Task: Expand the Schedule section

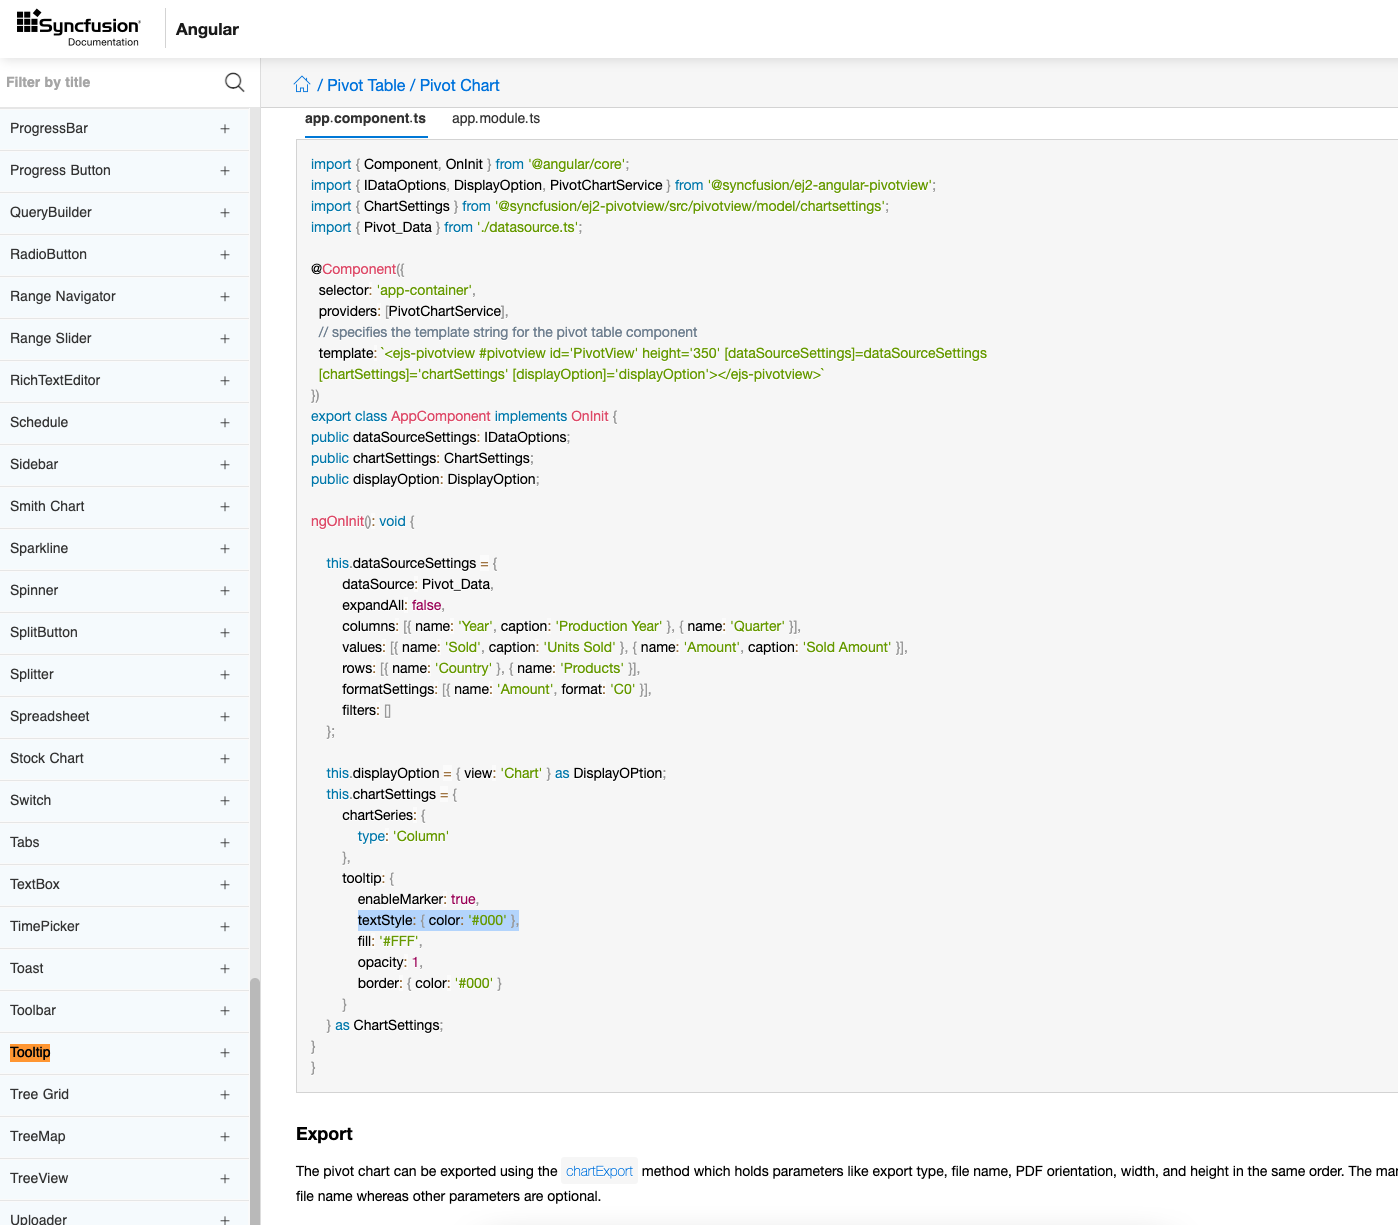Action: 224,422
